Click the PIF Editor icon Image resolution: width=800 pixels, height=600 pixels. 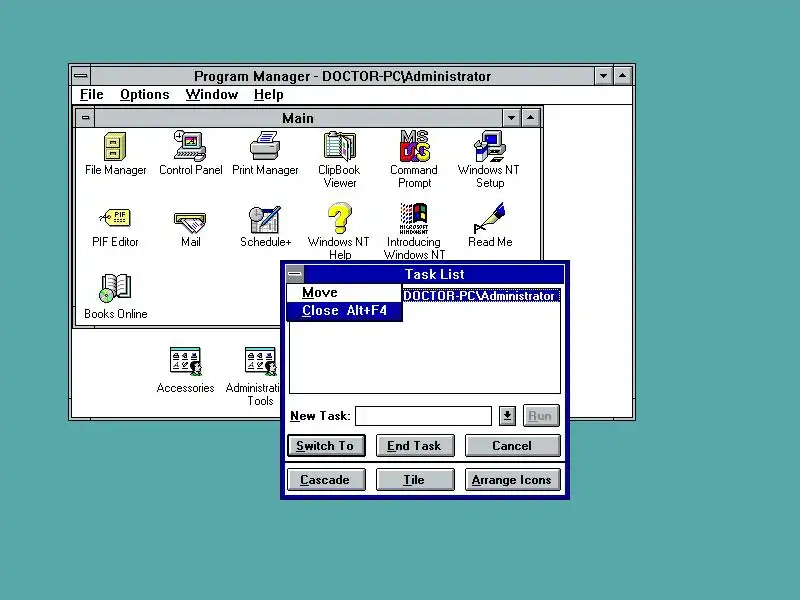(115, 218)
